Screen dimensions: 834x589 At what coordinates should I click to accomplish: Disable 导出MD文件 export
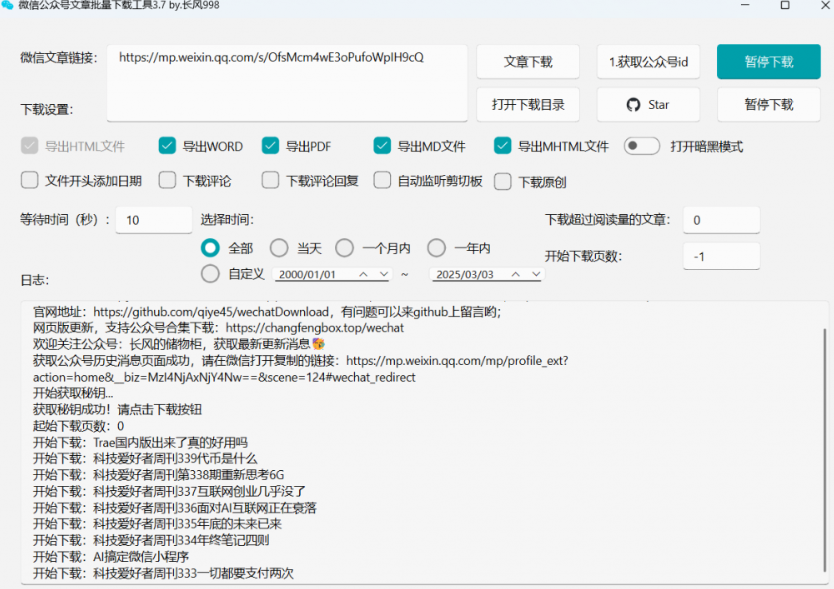point(381,145)
